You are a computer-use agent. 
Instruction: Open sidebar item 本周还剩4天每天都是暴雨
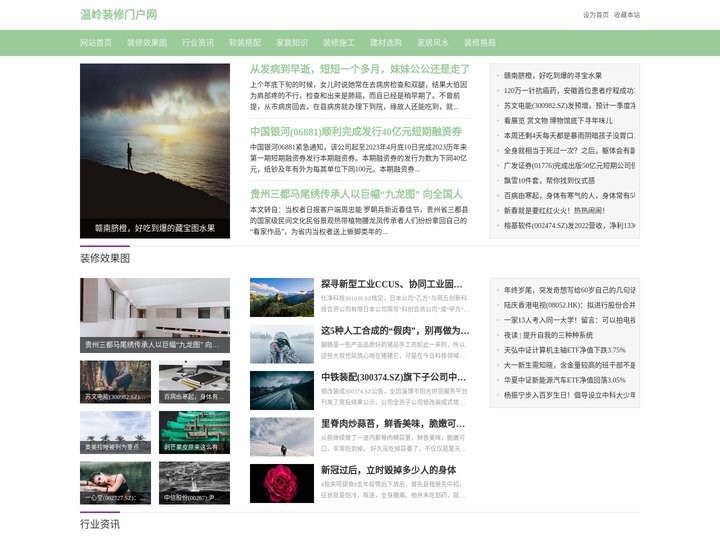(569, 136)
